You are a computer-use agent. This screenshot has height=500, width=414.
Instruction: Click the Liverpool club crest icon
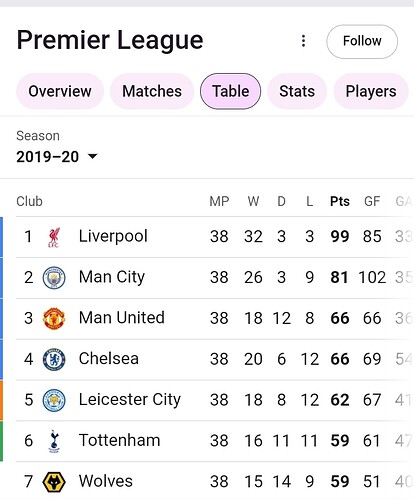[54, 237]
